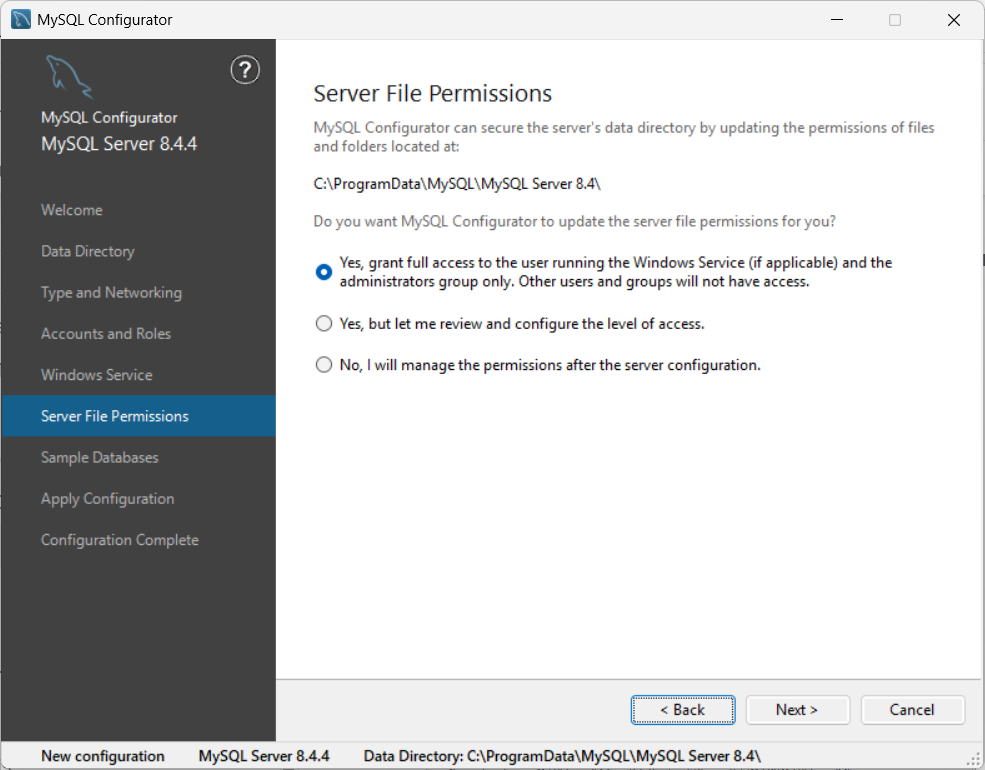Click the MySQL Configurator title bar icon
The image size is (985, 770).
click(19, 19)
